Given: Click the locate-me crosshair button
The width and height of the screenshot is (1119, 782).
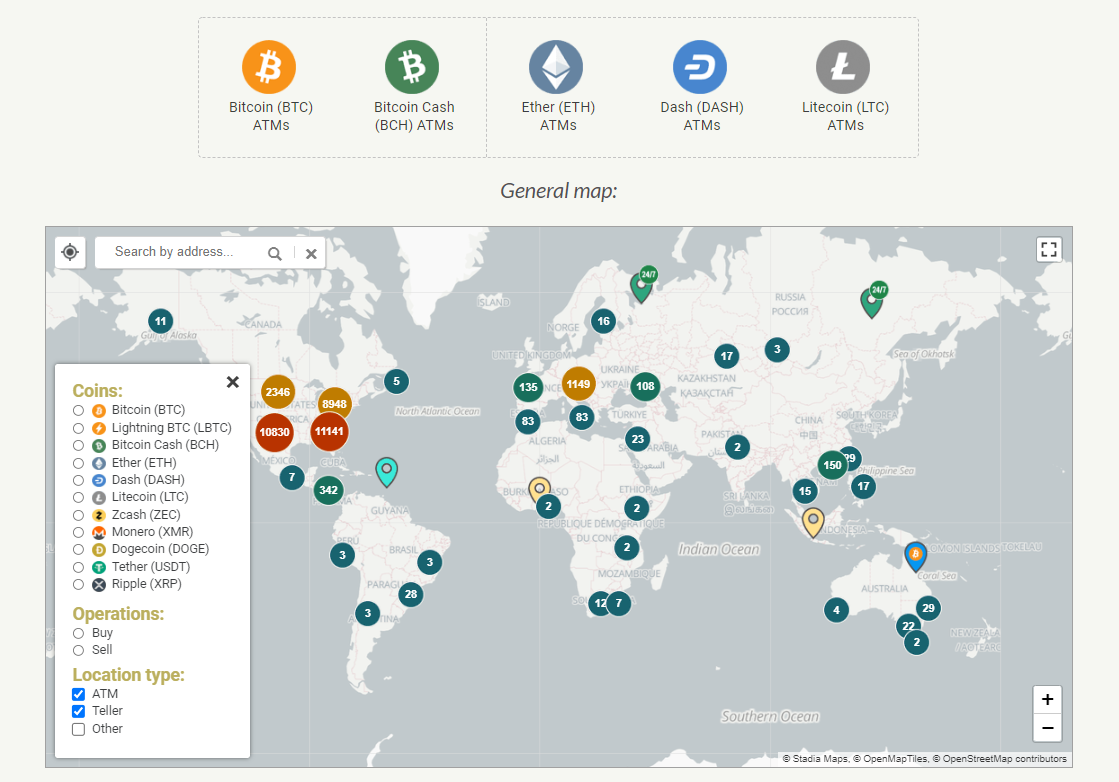Looking at the screenshot, I should [x=70, y=252].
